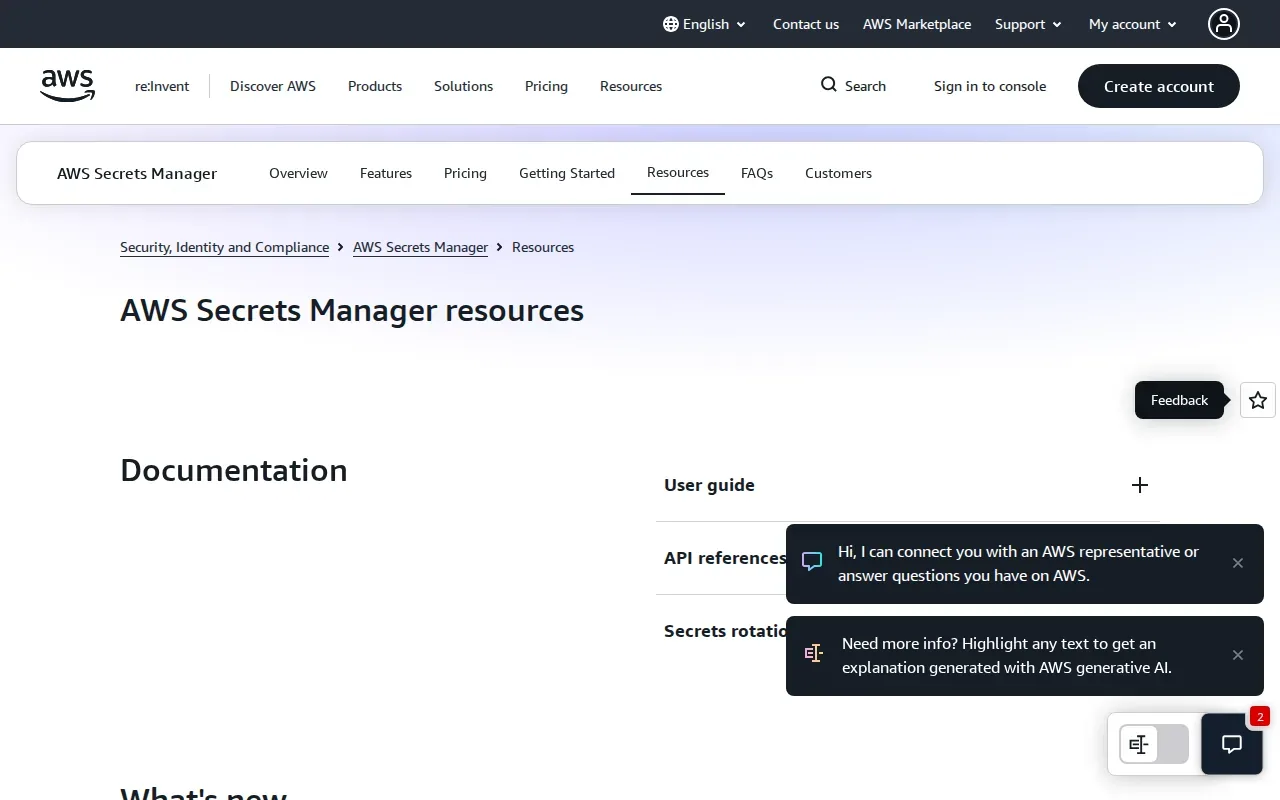Open the English language dropdown
The height and width of the screenshot is (800, 1280).
point(705,24)
